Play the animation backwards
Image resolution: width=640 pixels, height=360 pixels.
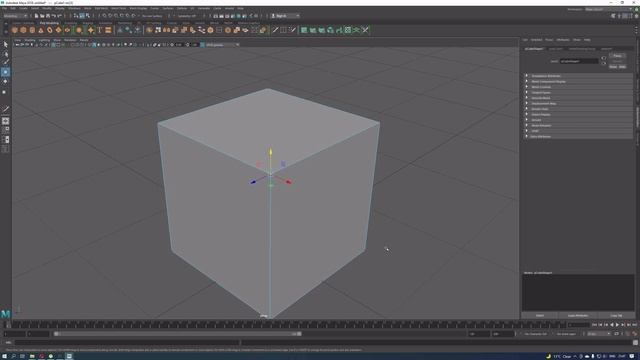(x=611, y=325)
